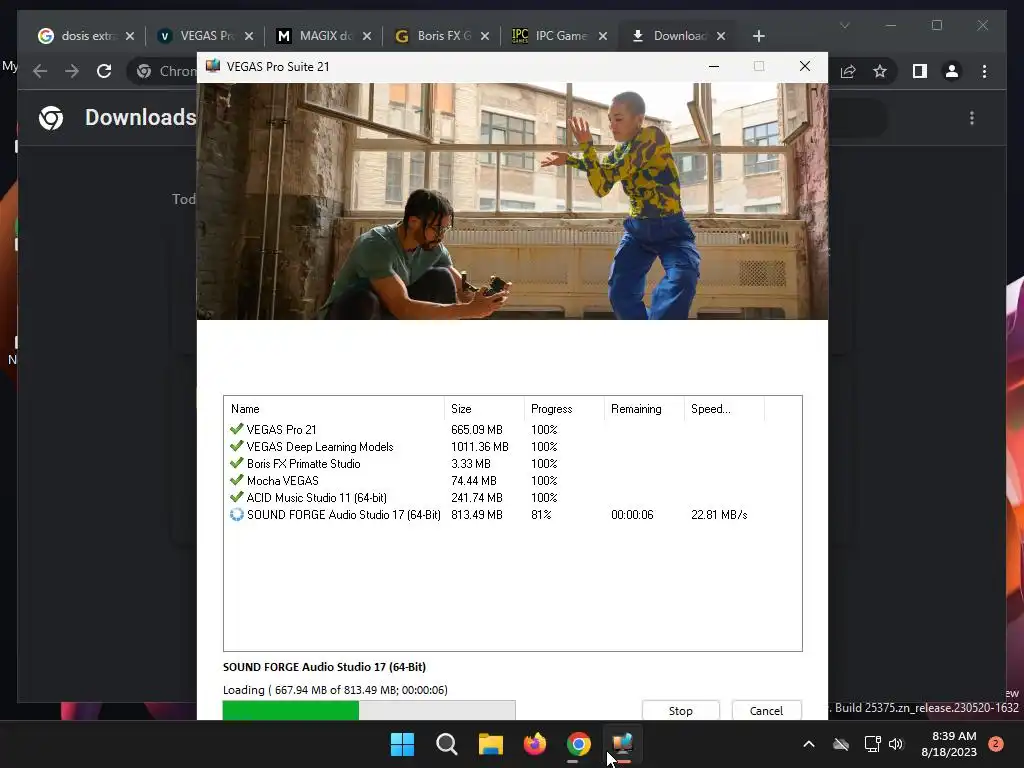The width and height of the screenshot is (1024, 768).
Task: Click the 1011.36 MB size cell
Action: pyautogui.click(x=479, y=447)
